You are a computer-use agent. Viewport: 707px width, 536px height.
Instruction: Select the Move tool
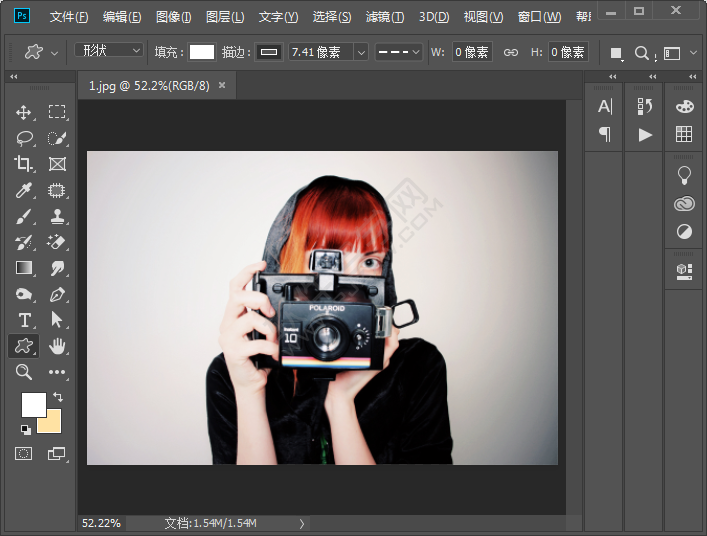click(x=24, y=112)
